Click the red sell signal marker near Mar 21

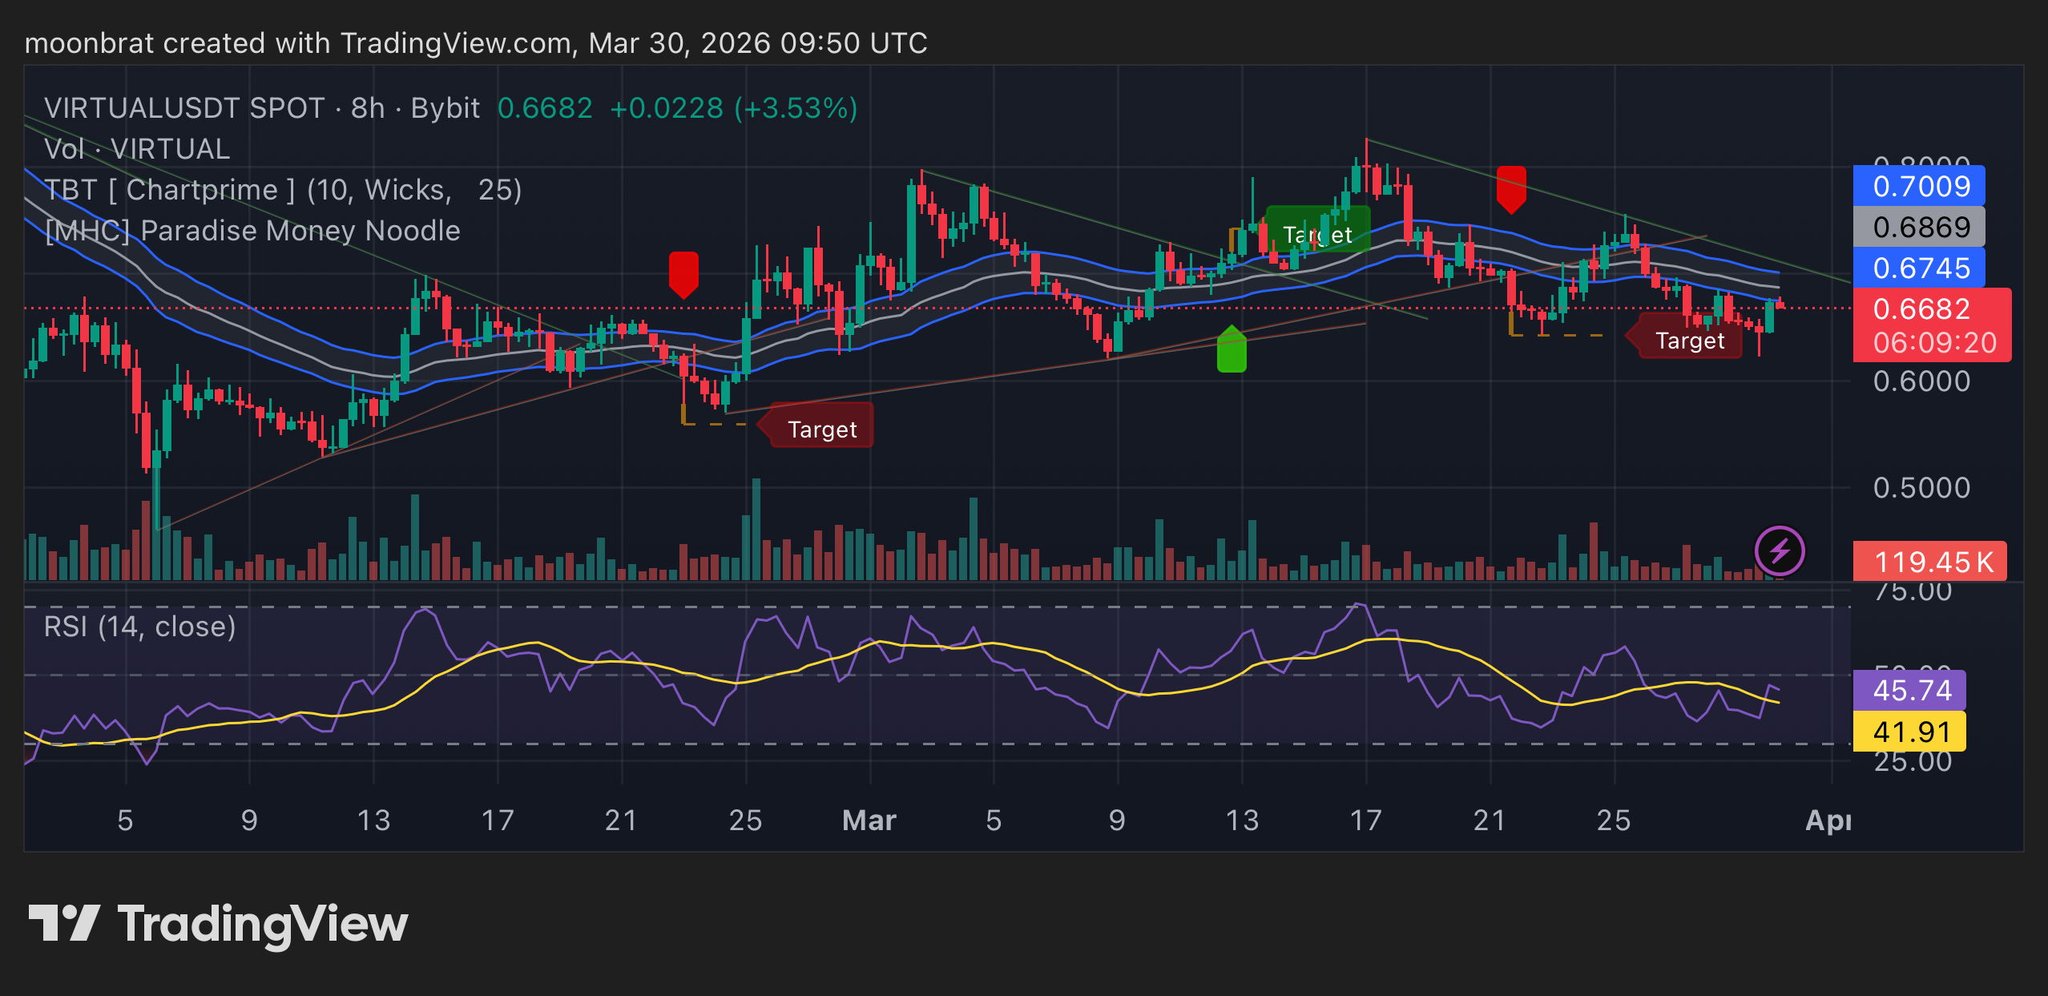tap(1511, 190)
